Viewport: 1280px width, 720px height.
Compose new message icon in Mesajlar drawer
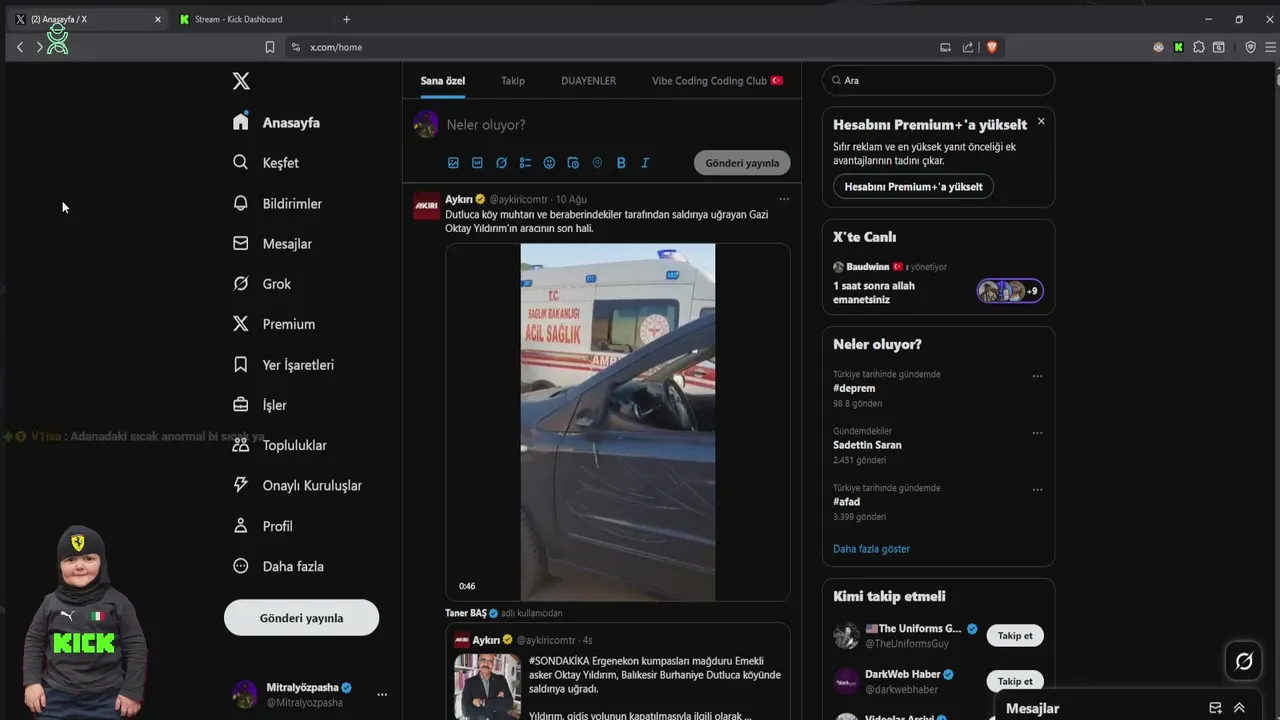point(1215,708)
